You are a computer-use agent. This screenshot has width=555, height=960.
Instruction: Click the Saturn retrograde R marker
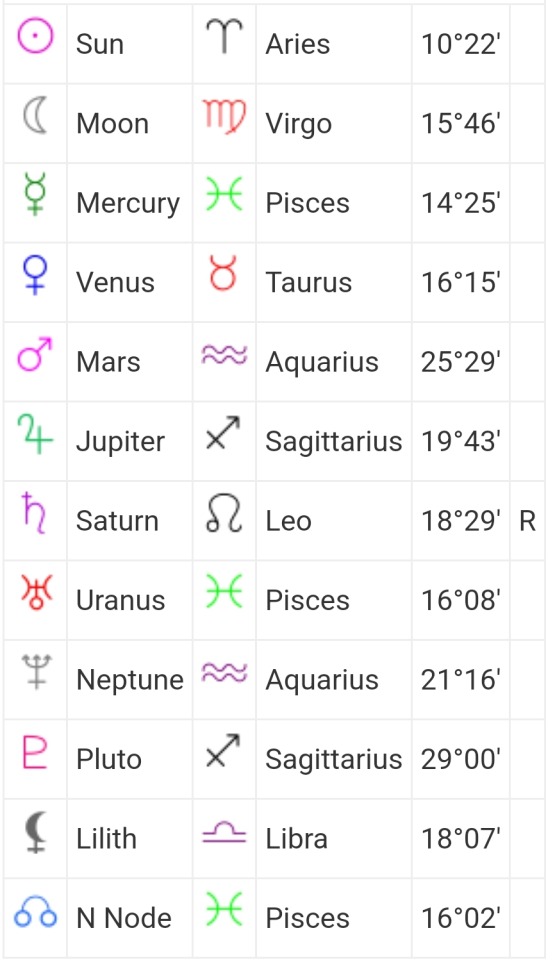tap(527, 521)
